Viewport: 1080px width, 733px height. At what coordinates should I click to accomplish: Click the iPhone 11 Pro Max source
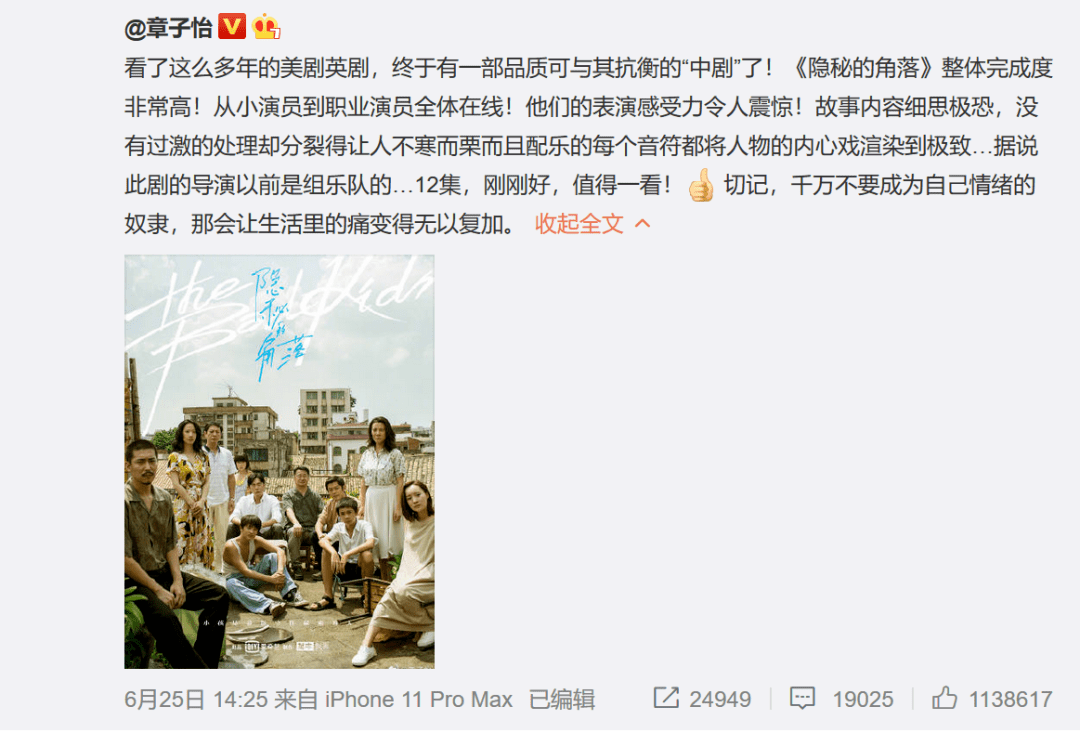tap(418, 699)
